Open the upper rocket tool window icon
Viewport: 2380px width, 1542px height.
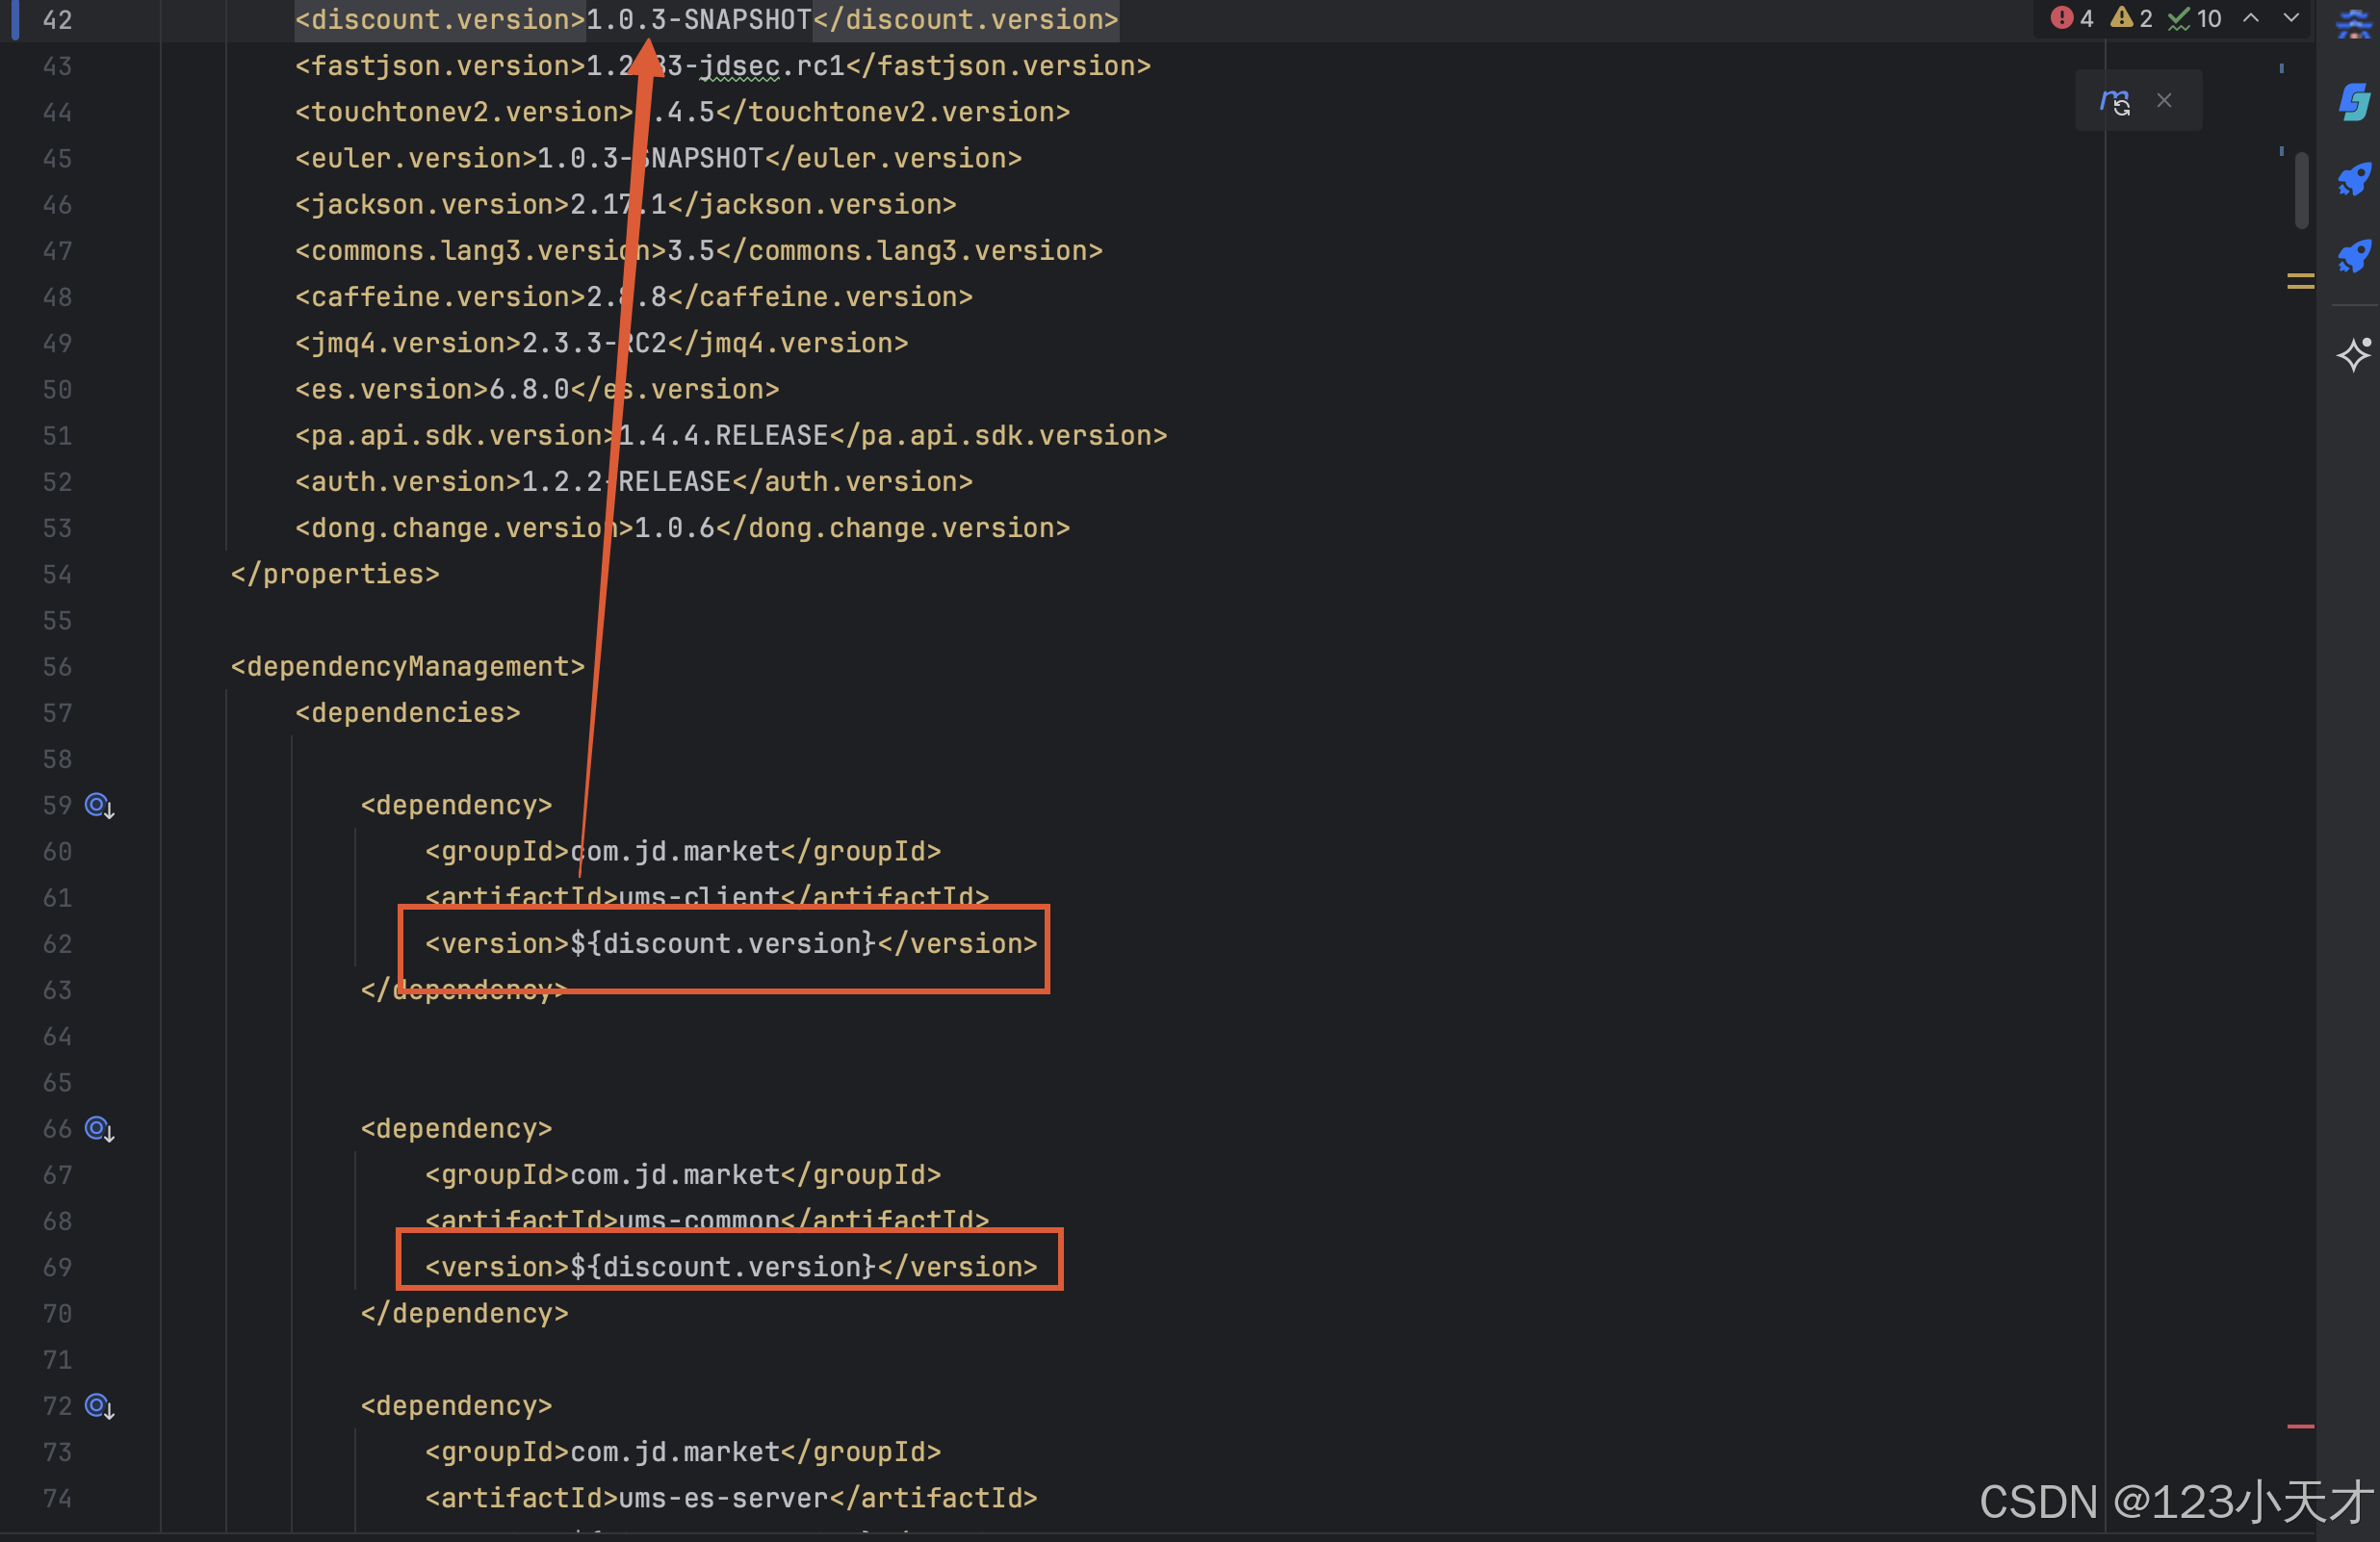tap(2354, 180)
